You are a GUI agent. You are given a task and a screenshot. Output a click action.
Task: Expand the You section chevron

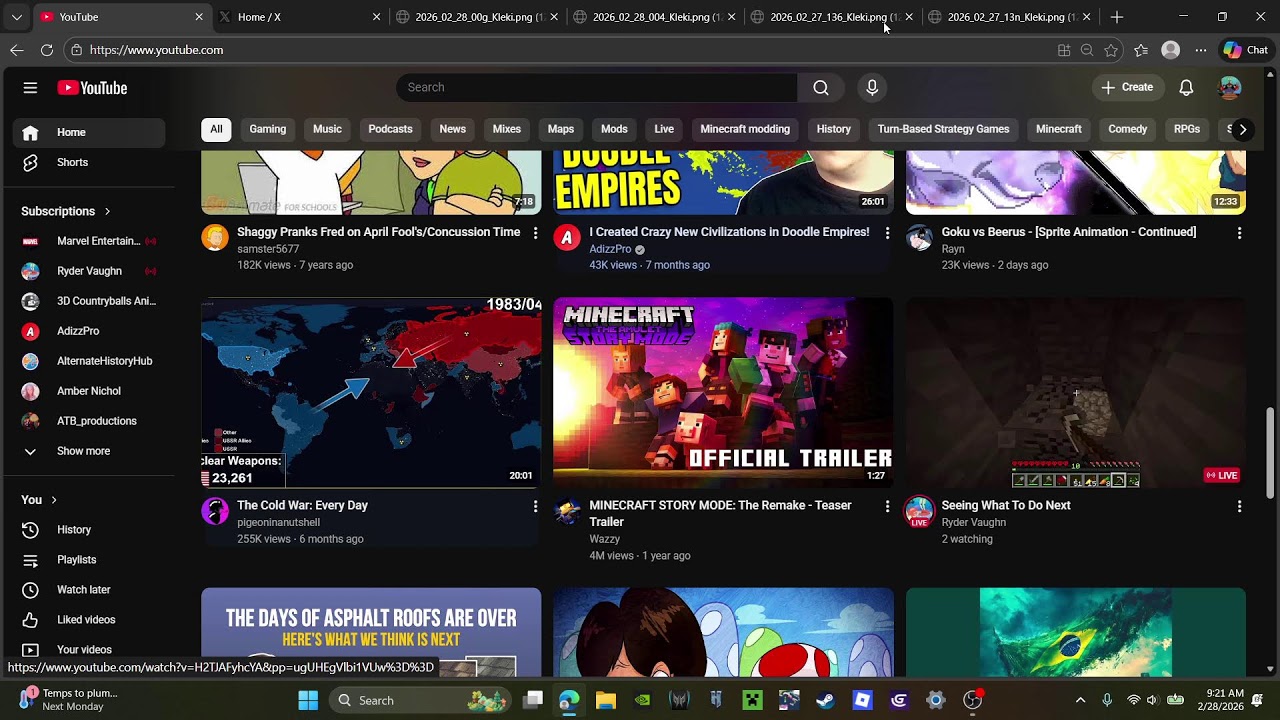pos(54,500)
